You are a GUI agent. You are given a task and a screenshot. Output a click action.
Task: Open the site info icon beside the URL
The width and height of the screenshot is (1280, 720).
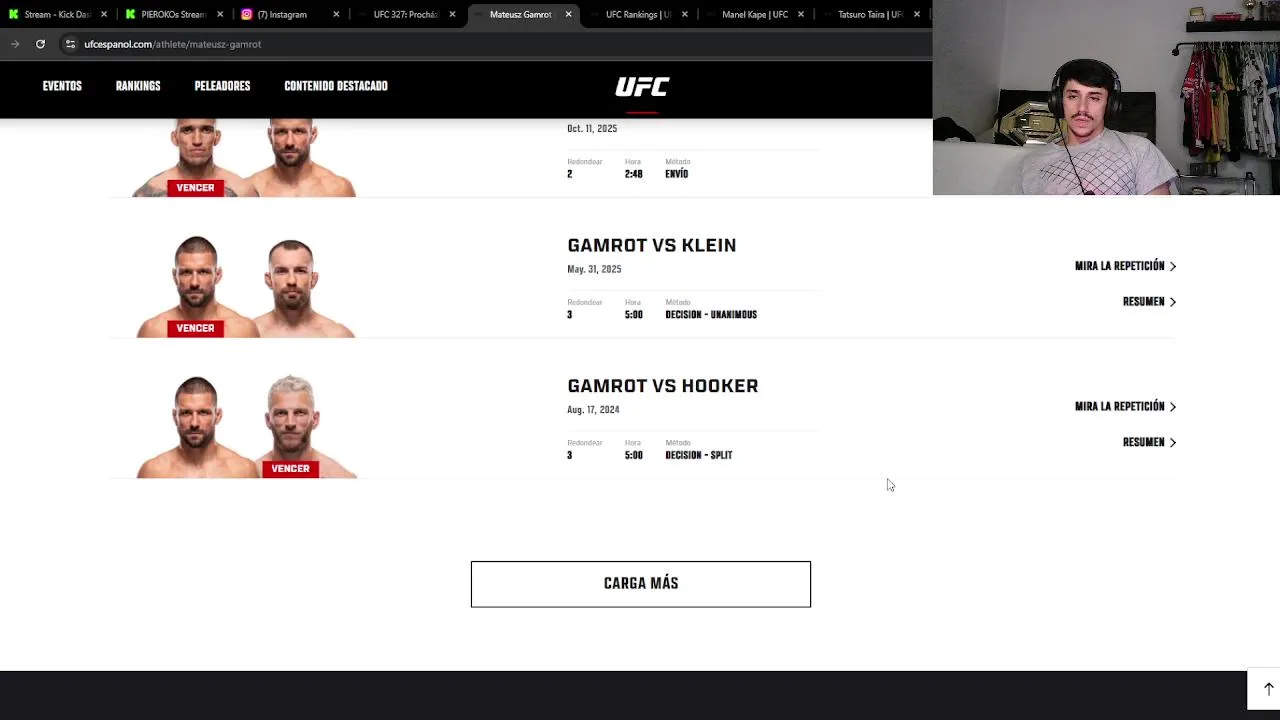[70, 44]
